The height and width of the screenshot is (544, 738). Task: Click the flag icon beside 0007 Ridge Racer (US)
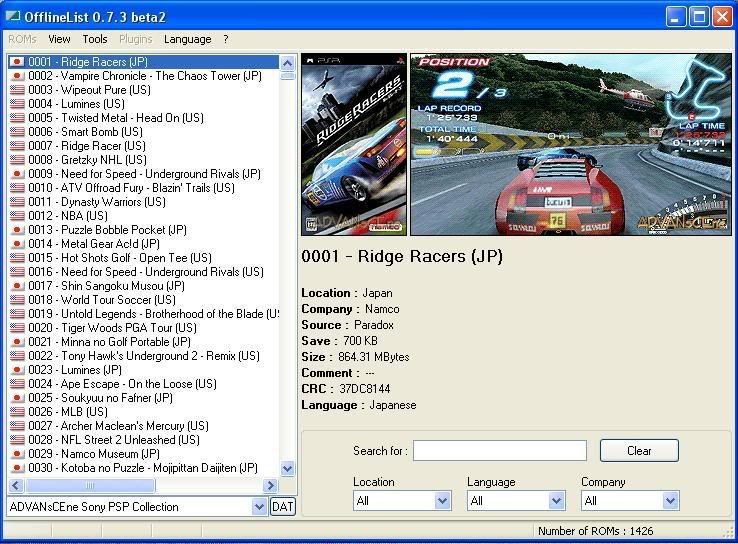coord(17,145)
